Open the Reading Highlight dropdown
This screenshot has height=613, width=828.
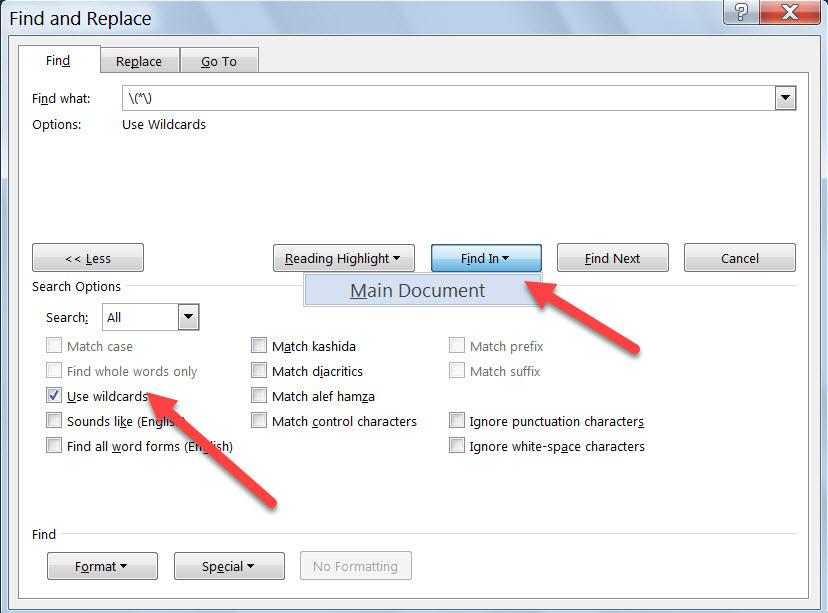click(x=343, y=258)
